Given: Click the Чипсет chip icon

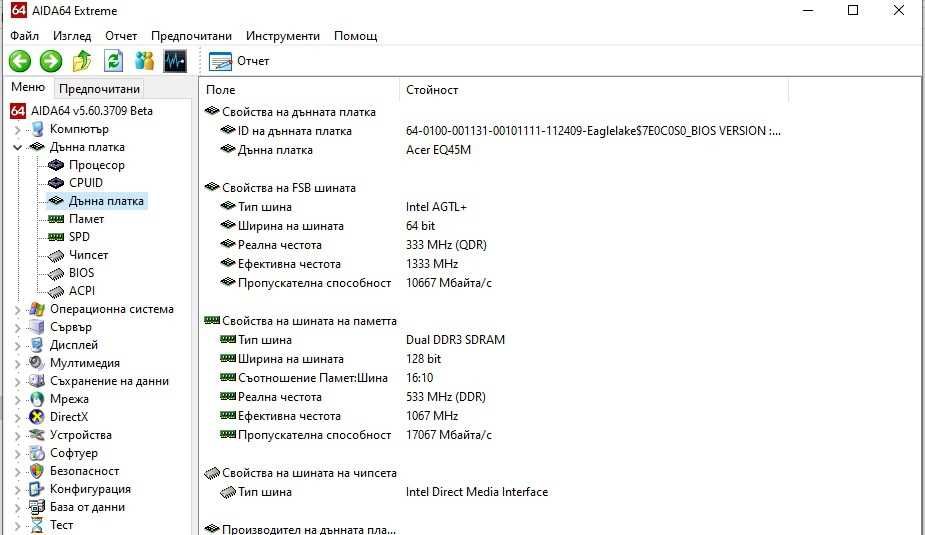Looking at the screenshot, I should (56, 255).
